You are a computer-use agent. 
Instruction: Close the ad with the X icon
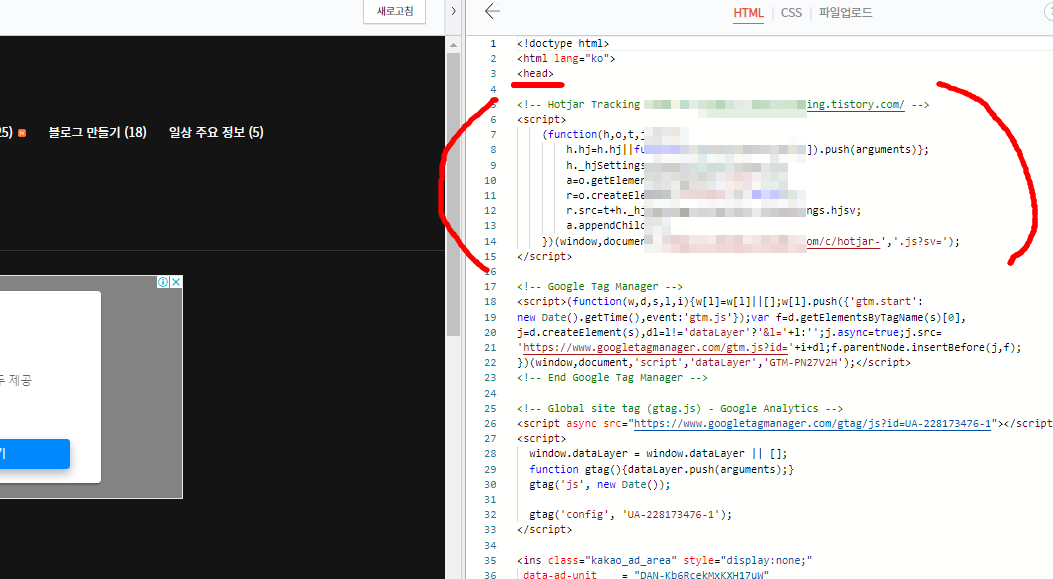176,282
